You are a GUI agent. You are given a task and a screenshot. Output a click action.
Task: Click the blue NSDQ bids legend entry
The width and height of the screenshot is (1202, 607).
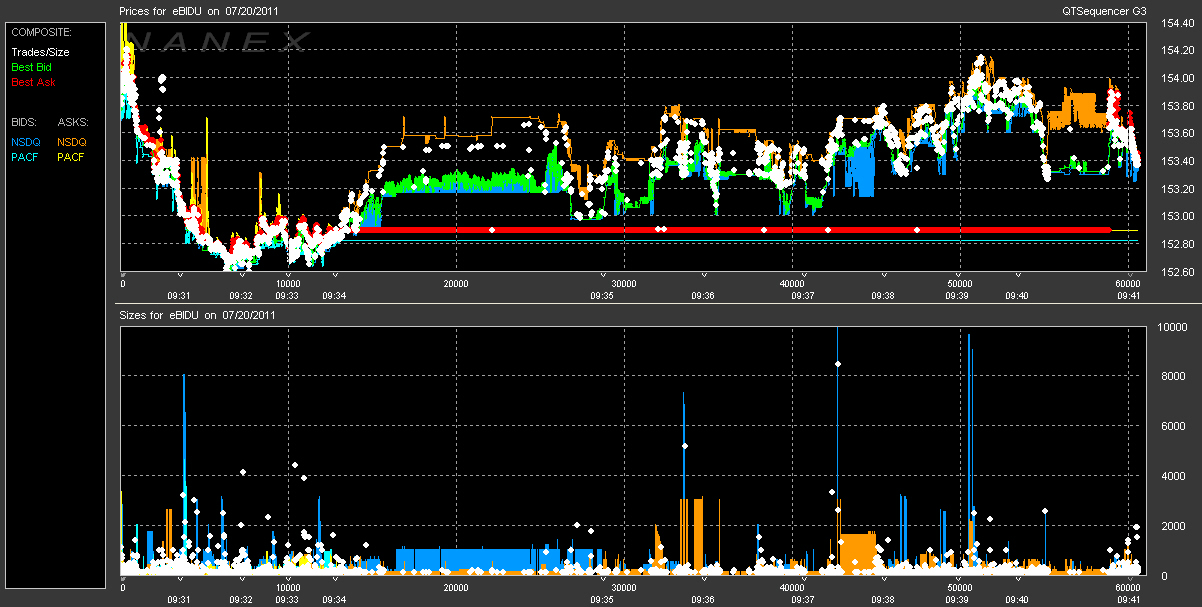26,142
